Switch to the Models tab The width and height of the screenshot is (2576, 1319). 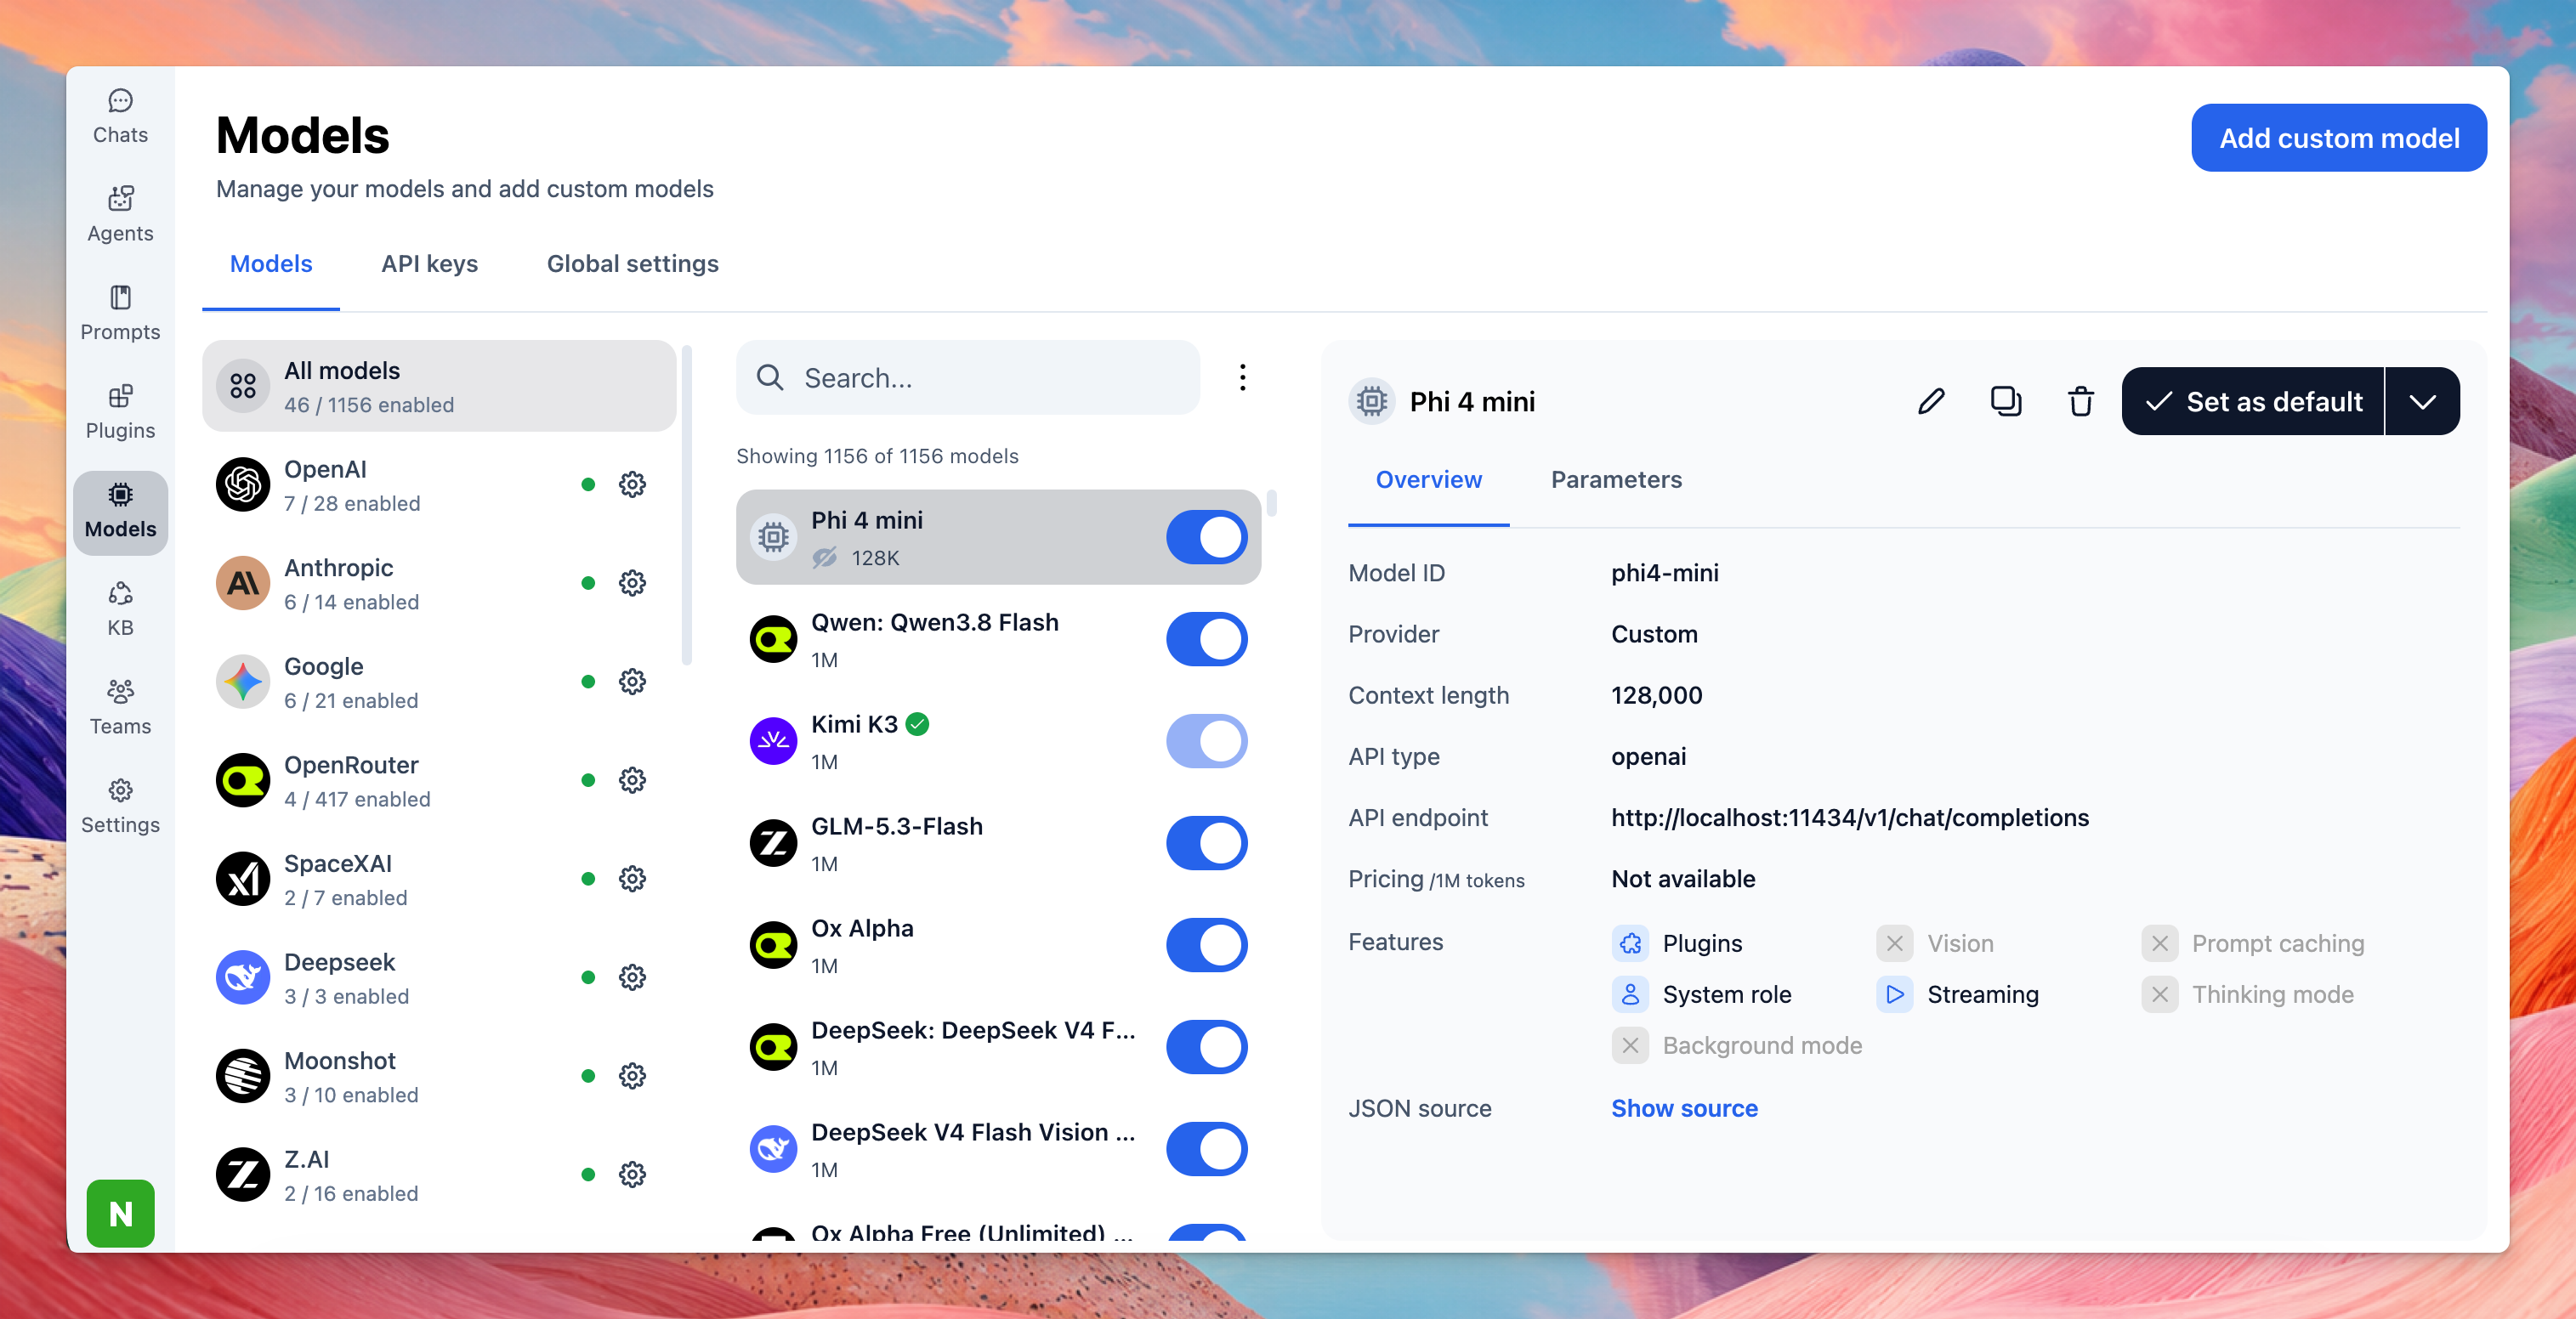(x=271, y=264)
